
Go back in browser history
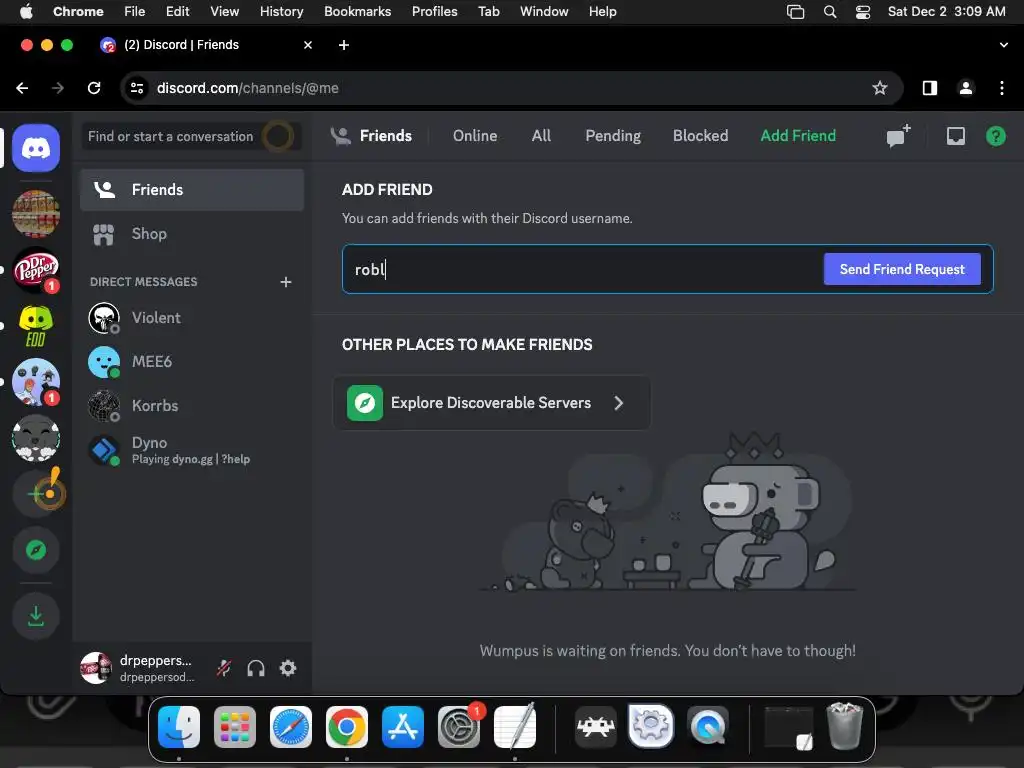coord(22,88)
